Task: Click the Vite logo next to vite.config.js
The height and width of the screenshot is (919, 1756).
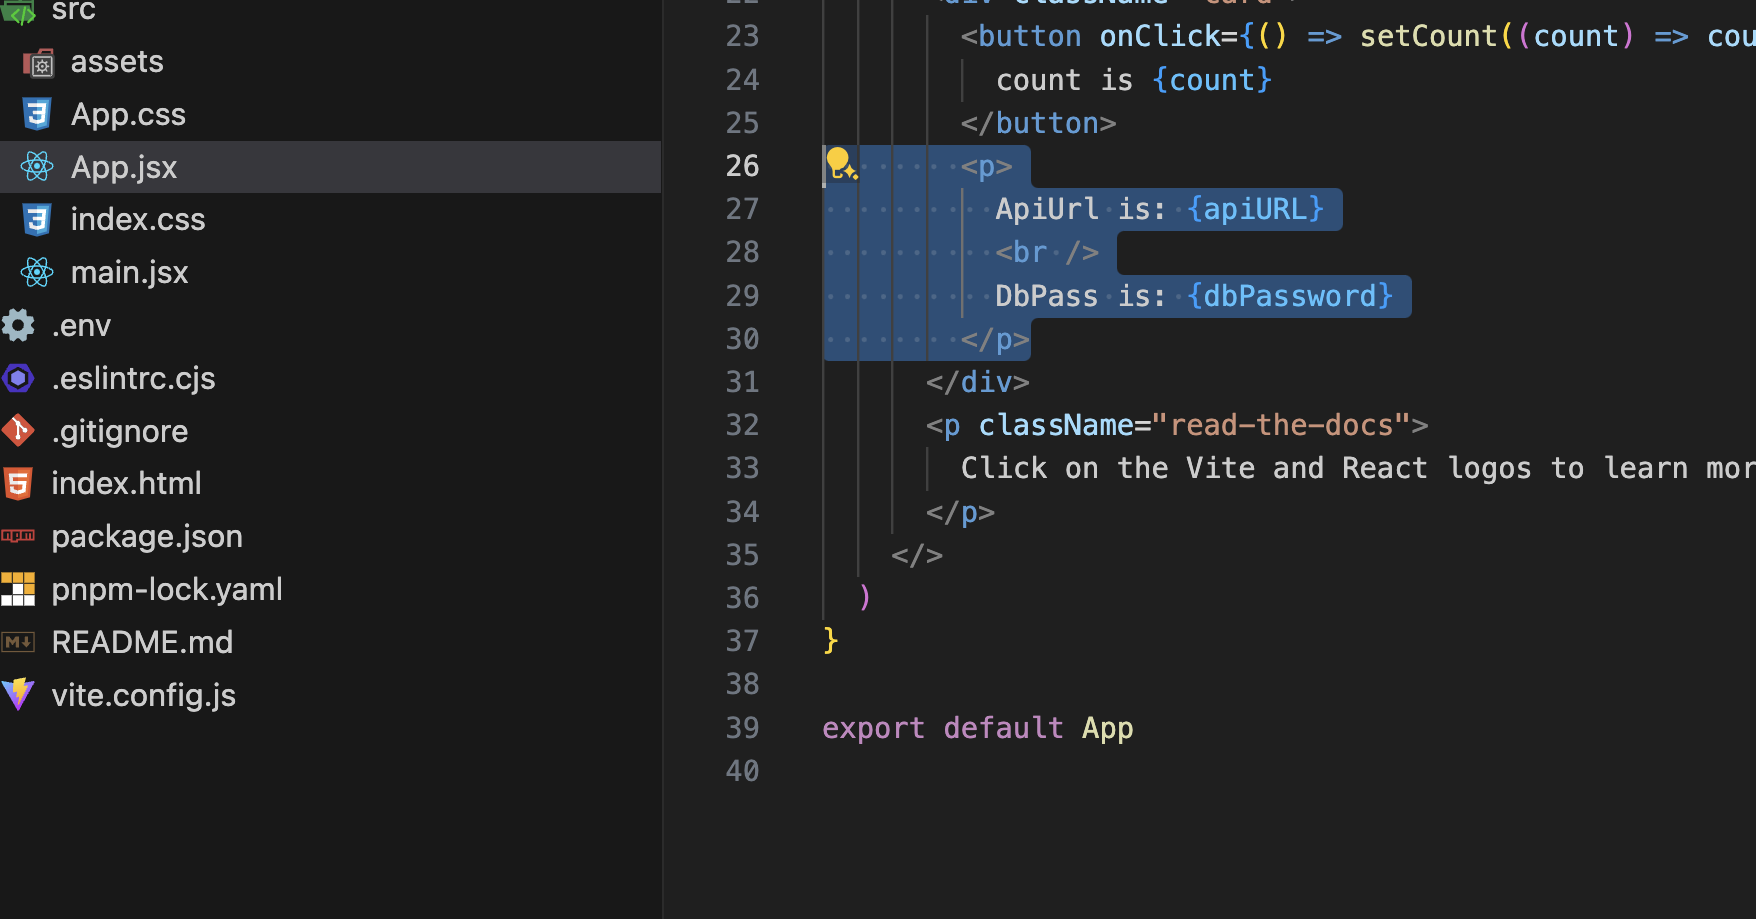Action: point(18,695)
